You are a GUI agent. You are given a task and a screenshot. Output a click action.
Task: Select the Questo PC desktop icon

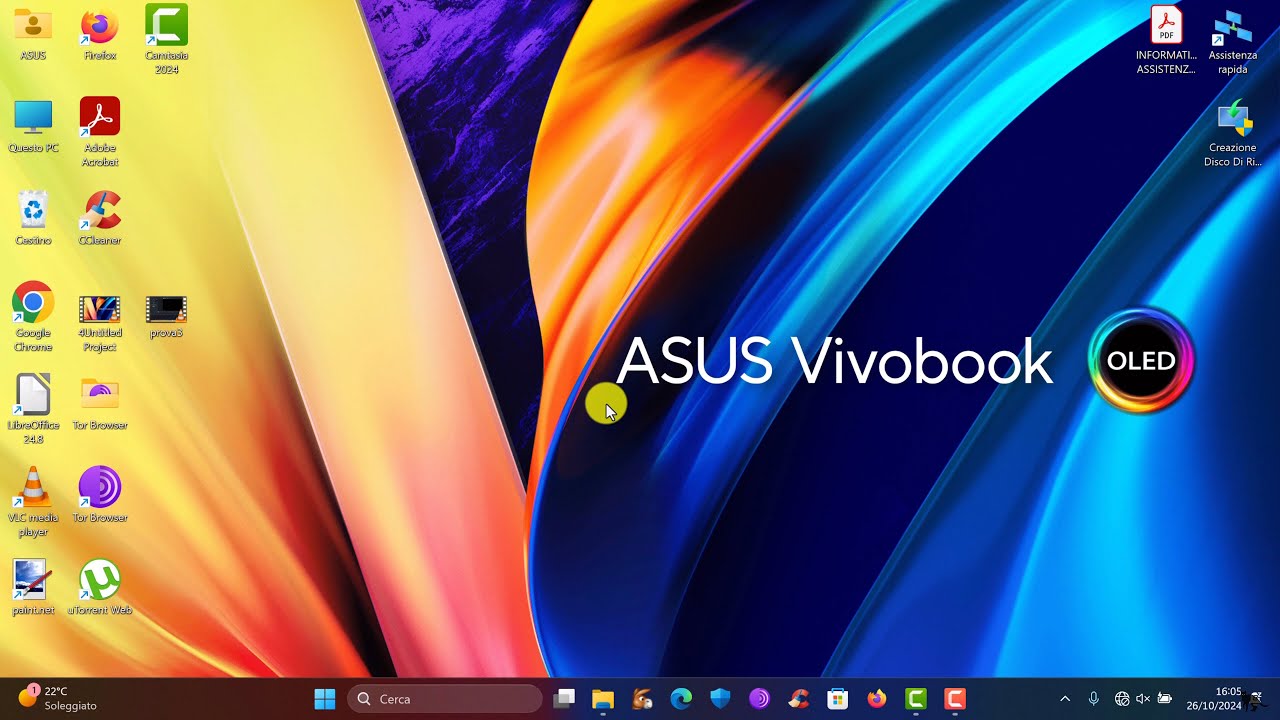point(33,126)
